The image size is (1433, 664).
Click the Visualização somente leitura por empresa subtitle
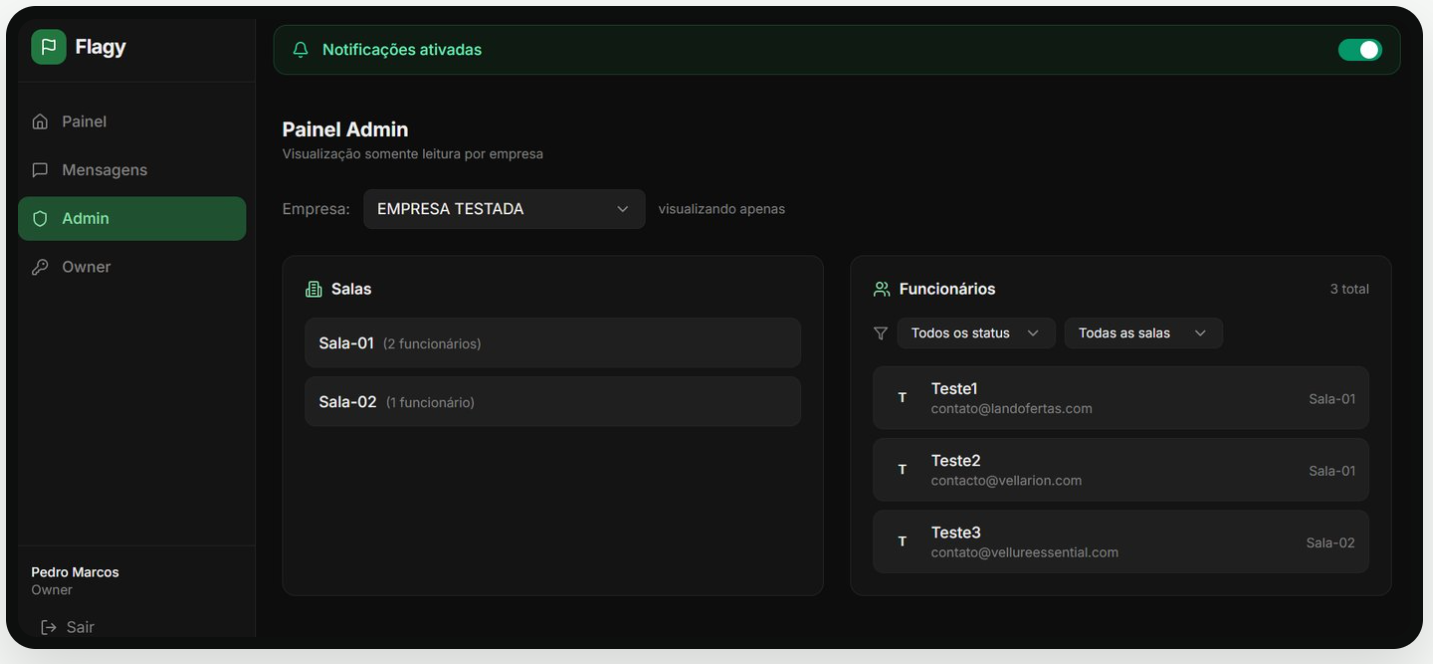pyautogui.click(x=412, y=154)
